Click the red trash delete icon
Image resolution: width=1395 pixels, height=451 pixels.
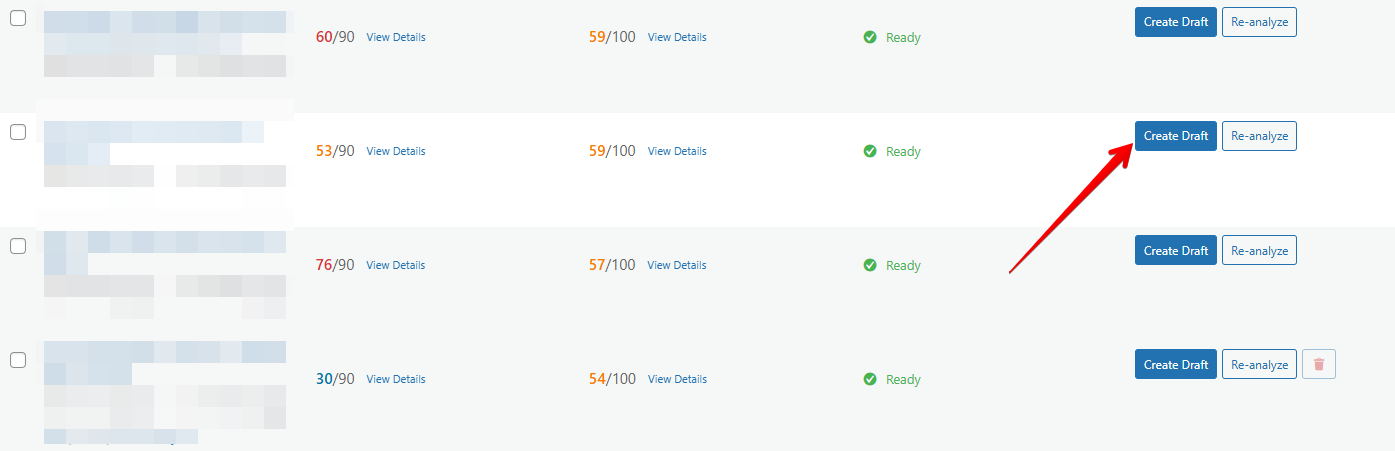point(1318,365)
